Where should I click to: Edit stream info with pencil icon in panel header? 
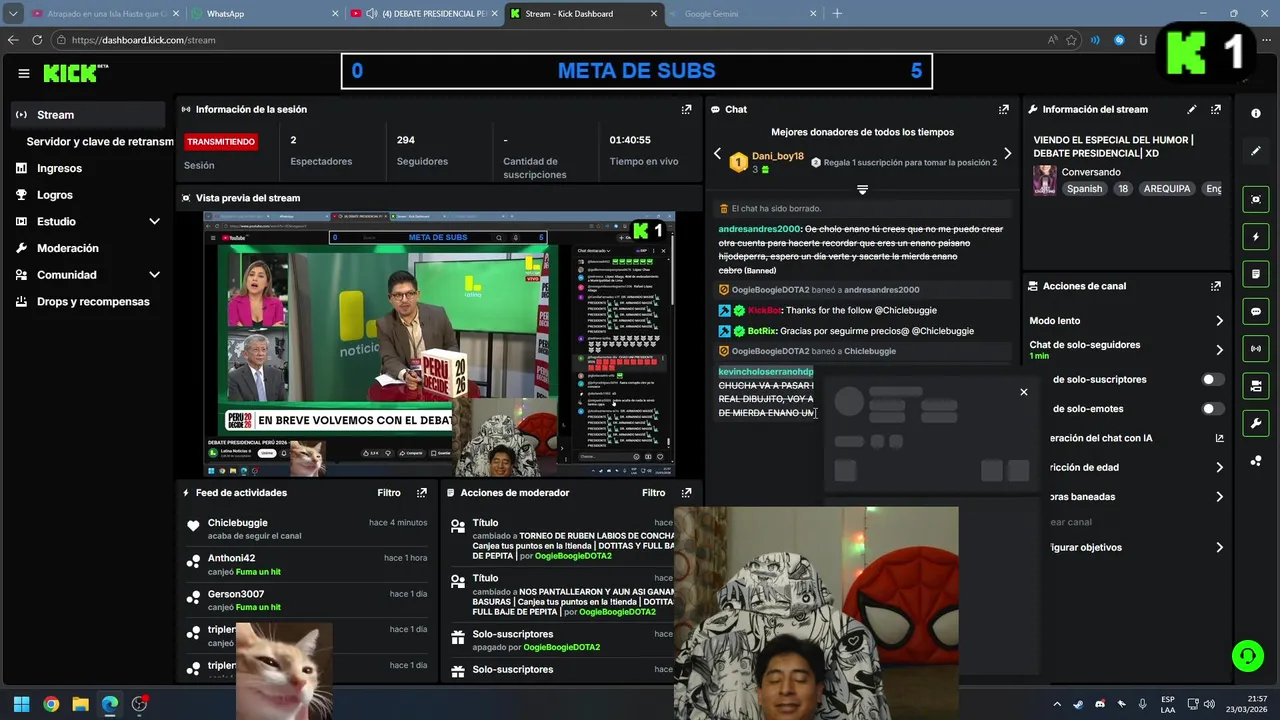(1192, 109)
